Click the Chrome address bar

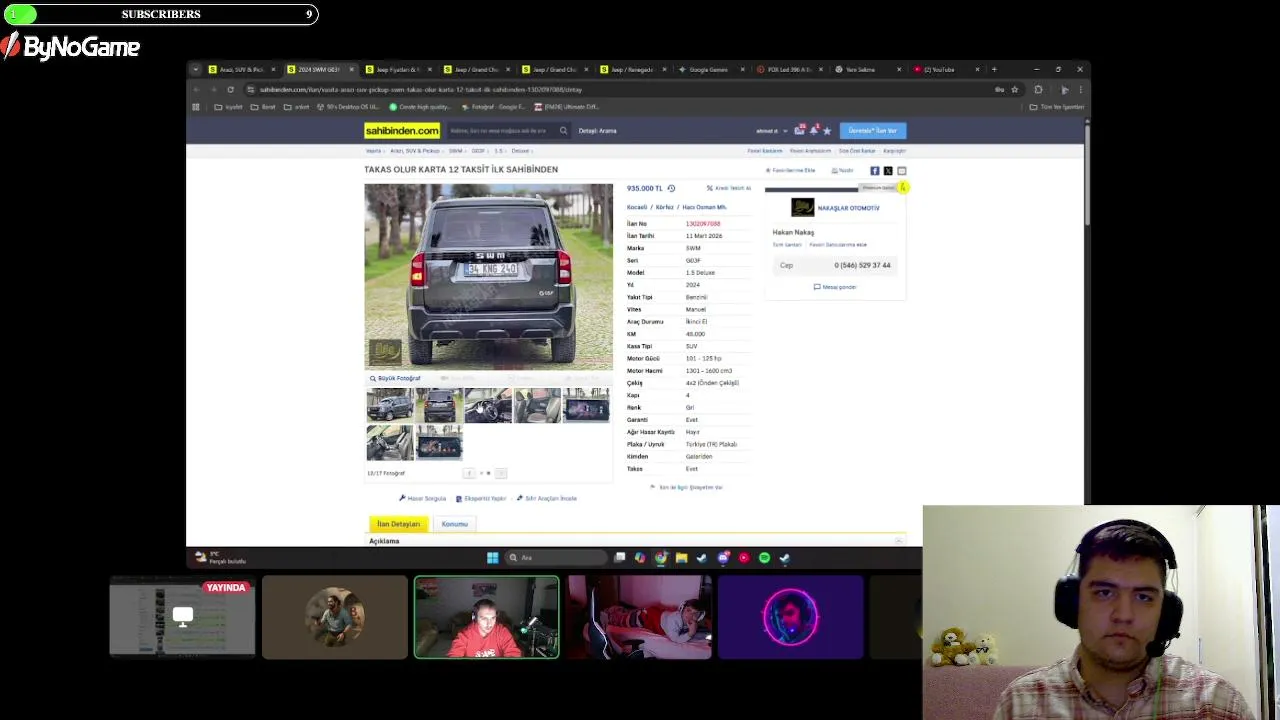pos(620,89)
